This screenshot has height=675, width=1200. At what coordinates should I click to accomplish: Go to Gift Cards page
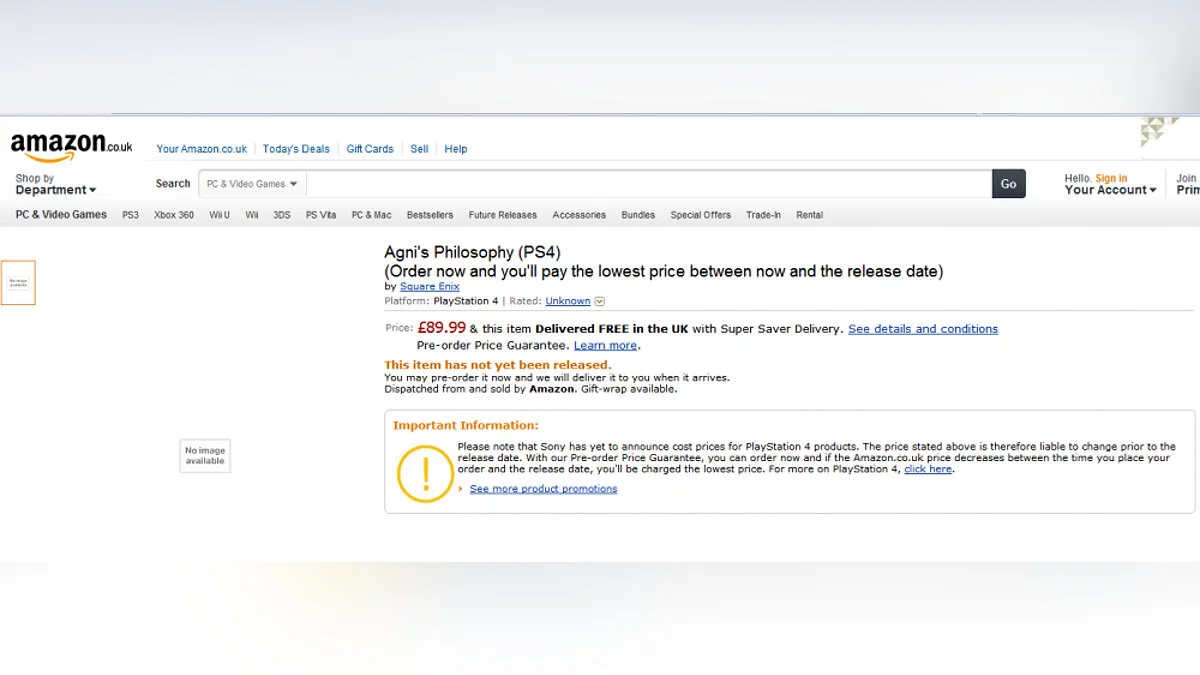pos(370,149)
